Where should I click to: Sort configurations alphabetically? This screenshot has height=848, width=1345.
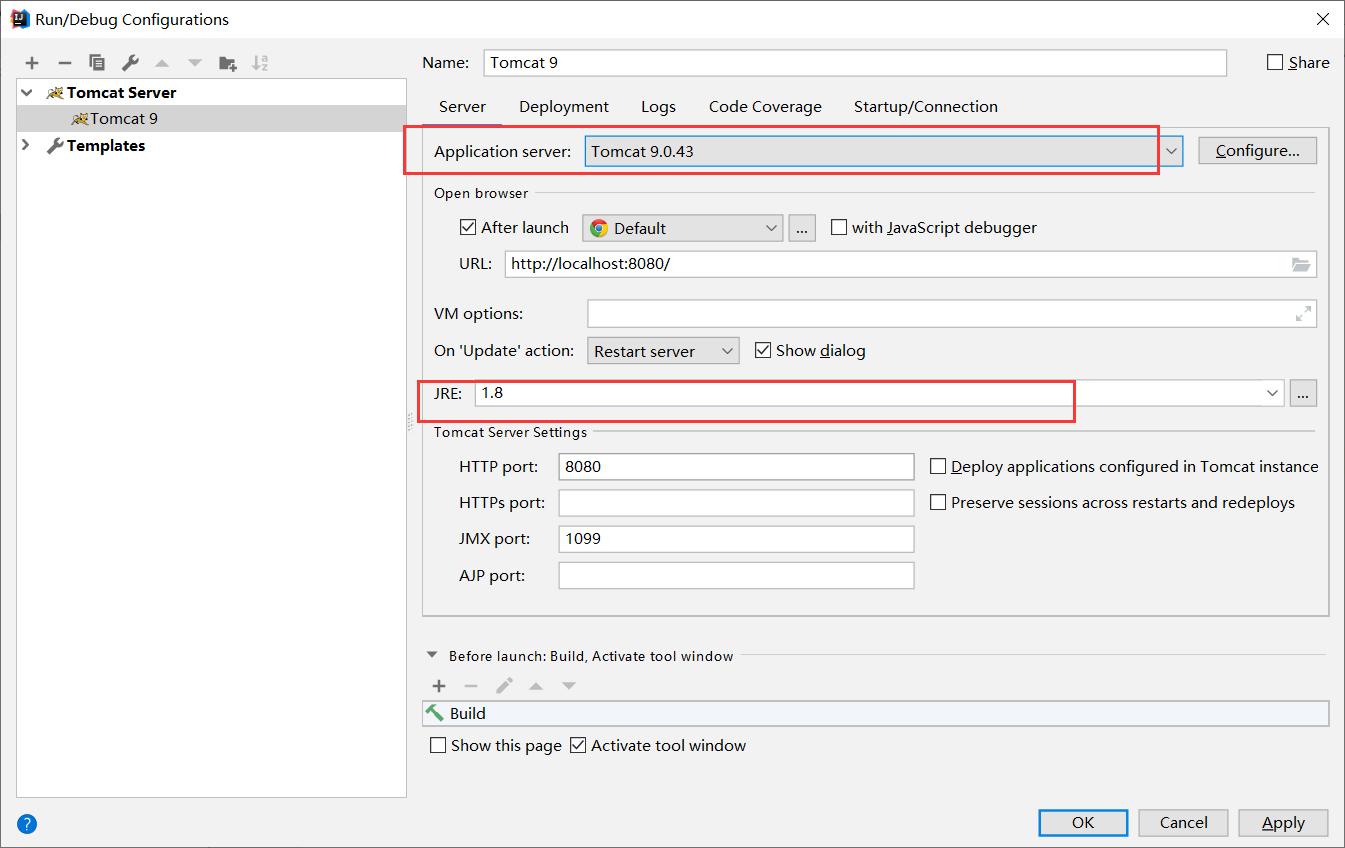pos(260,63)
